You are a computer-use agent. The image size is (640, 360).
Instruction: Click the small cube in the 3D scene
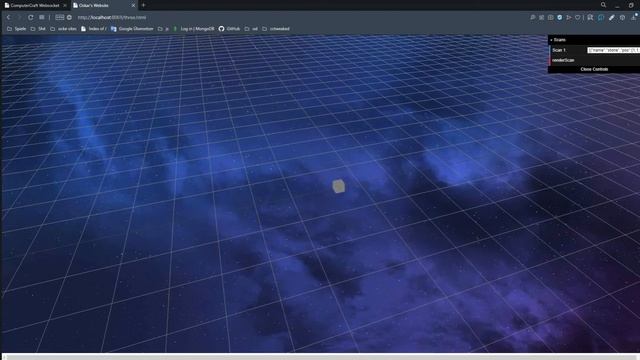(338, 186)
